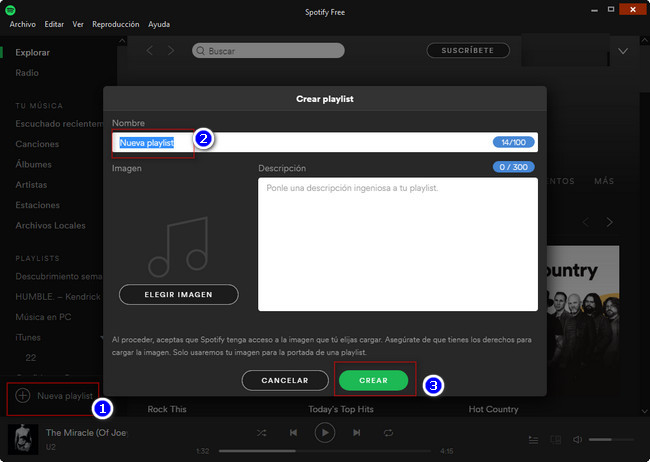Click the Nueva playlist sidebar label
Viewport: 650px width, 462px height.
65,396
